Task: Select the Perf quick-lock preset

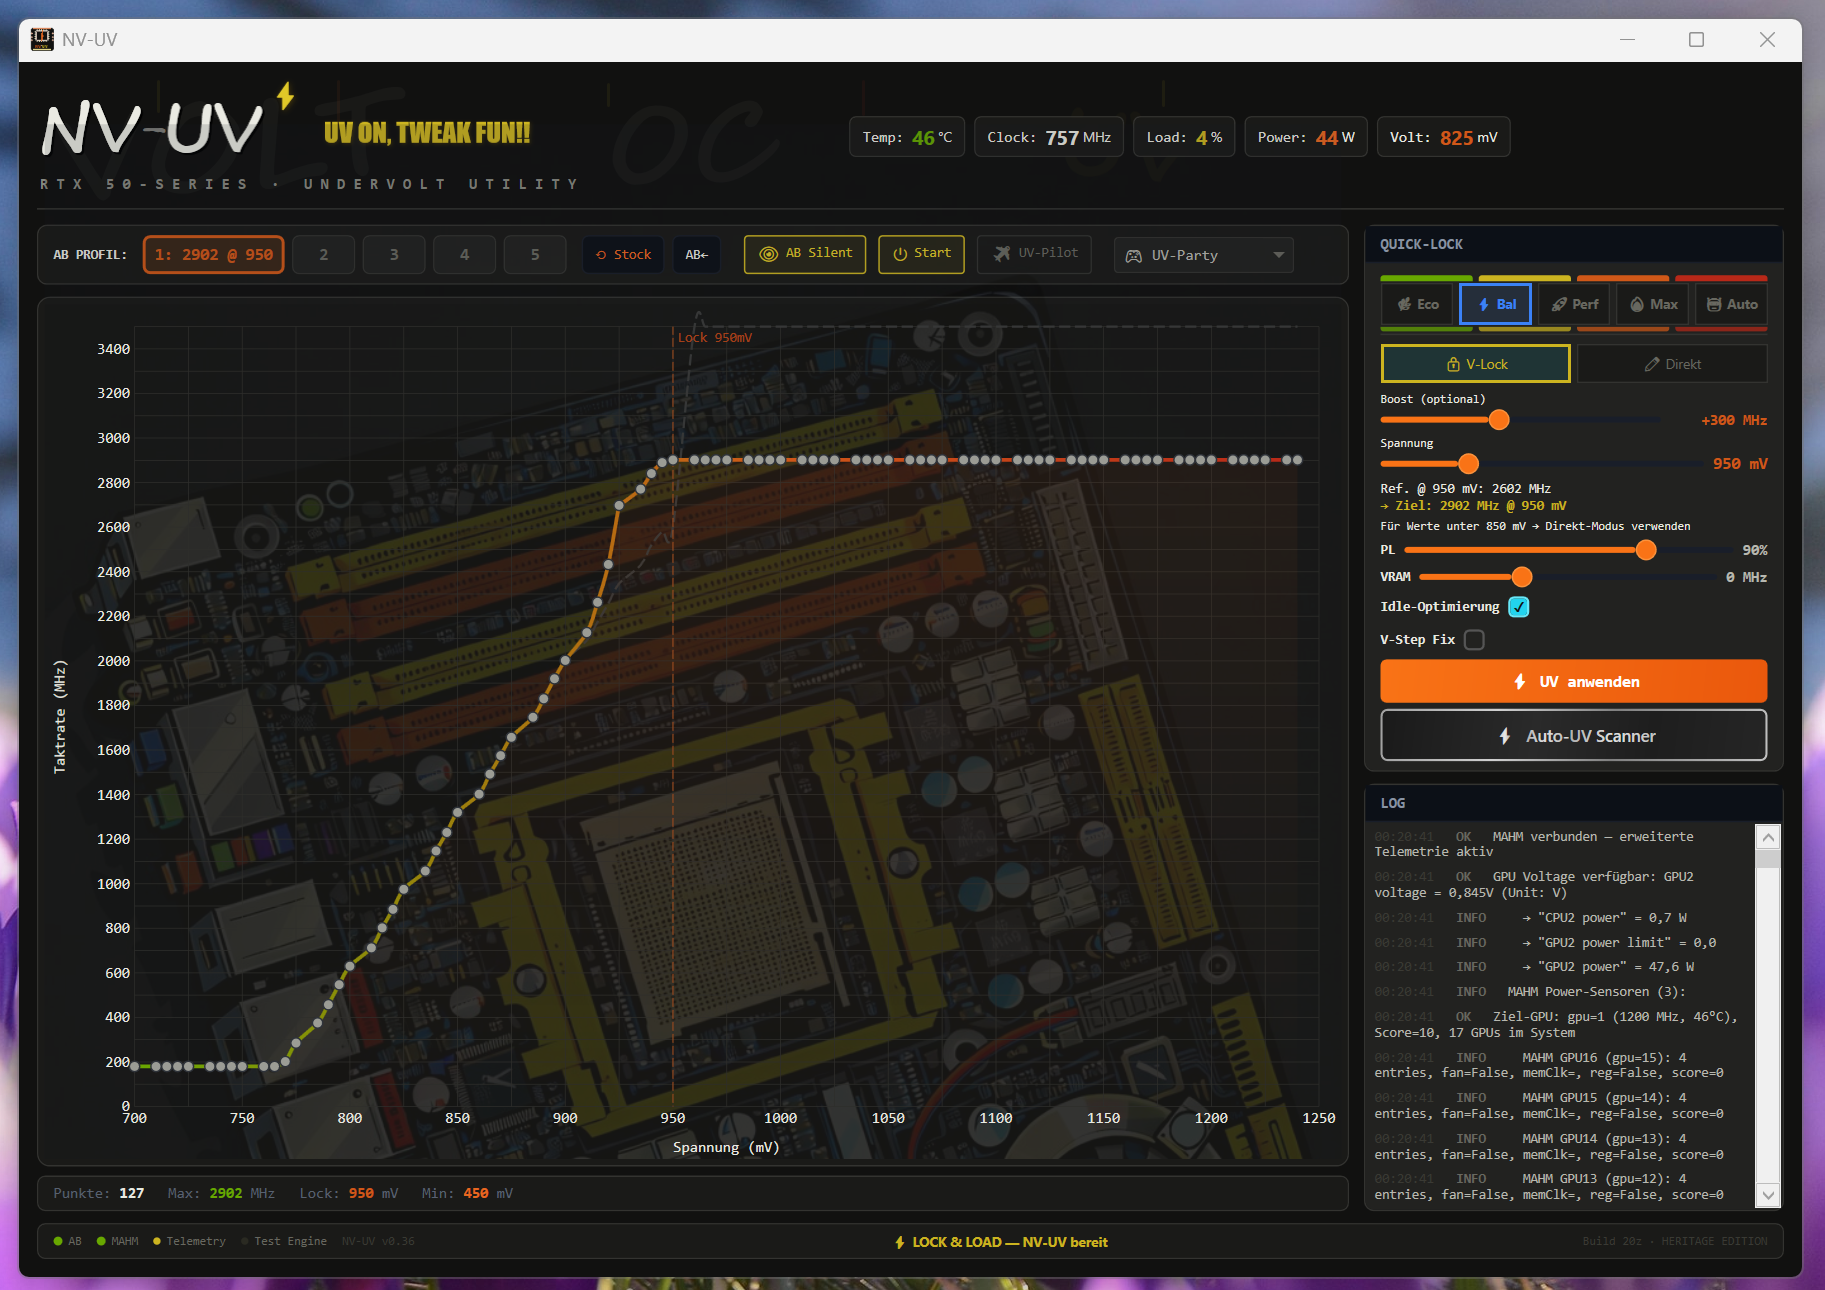Action: pyautogui.click(x=1574, y=304)
